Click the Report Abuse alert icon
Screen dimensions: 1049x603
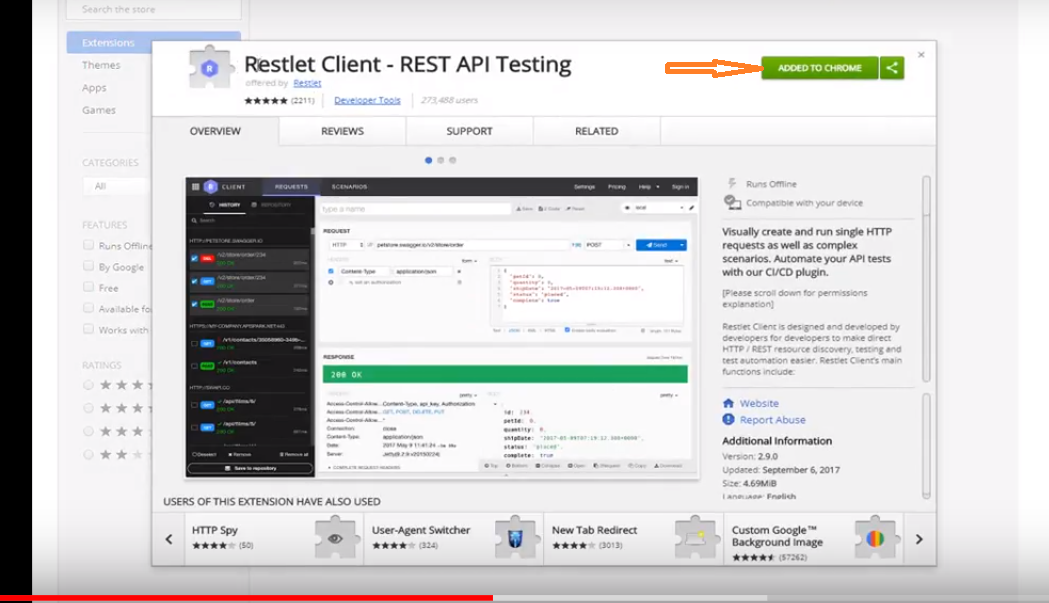(729, 420)
